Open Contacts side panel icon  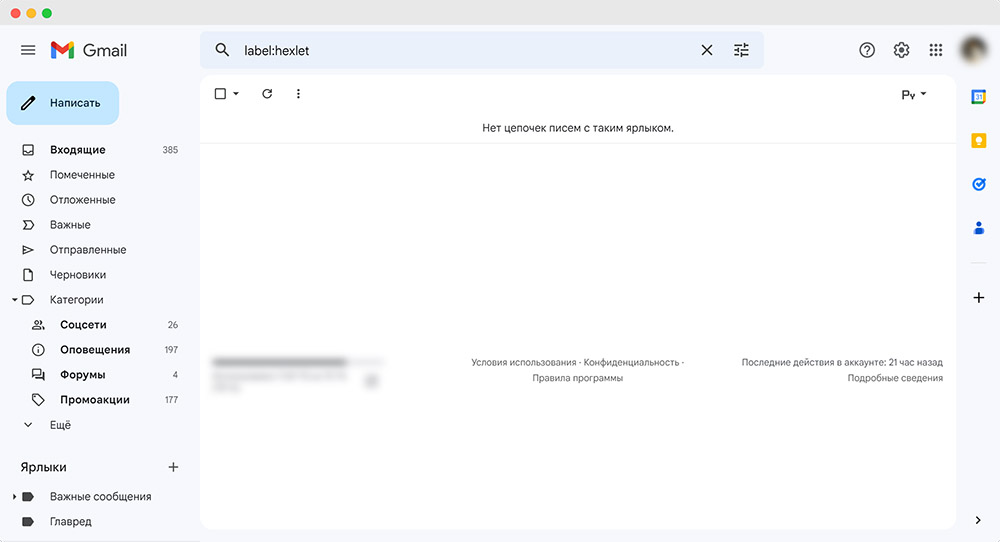[x=978, y=228]
